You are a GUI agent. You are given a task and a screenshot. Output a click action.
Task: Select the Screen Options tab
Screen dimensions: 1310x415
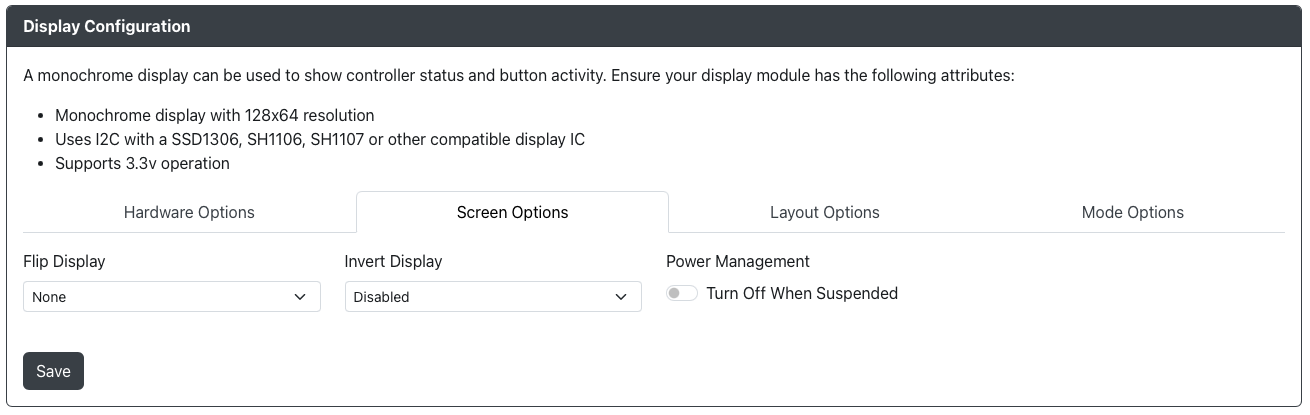tap(512, 212)
